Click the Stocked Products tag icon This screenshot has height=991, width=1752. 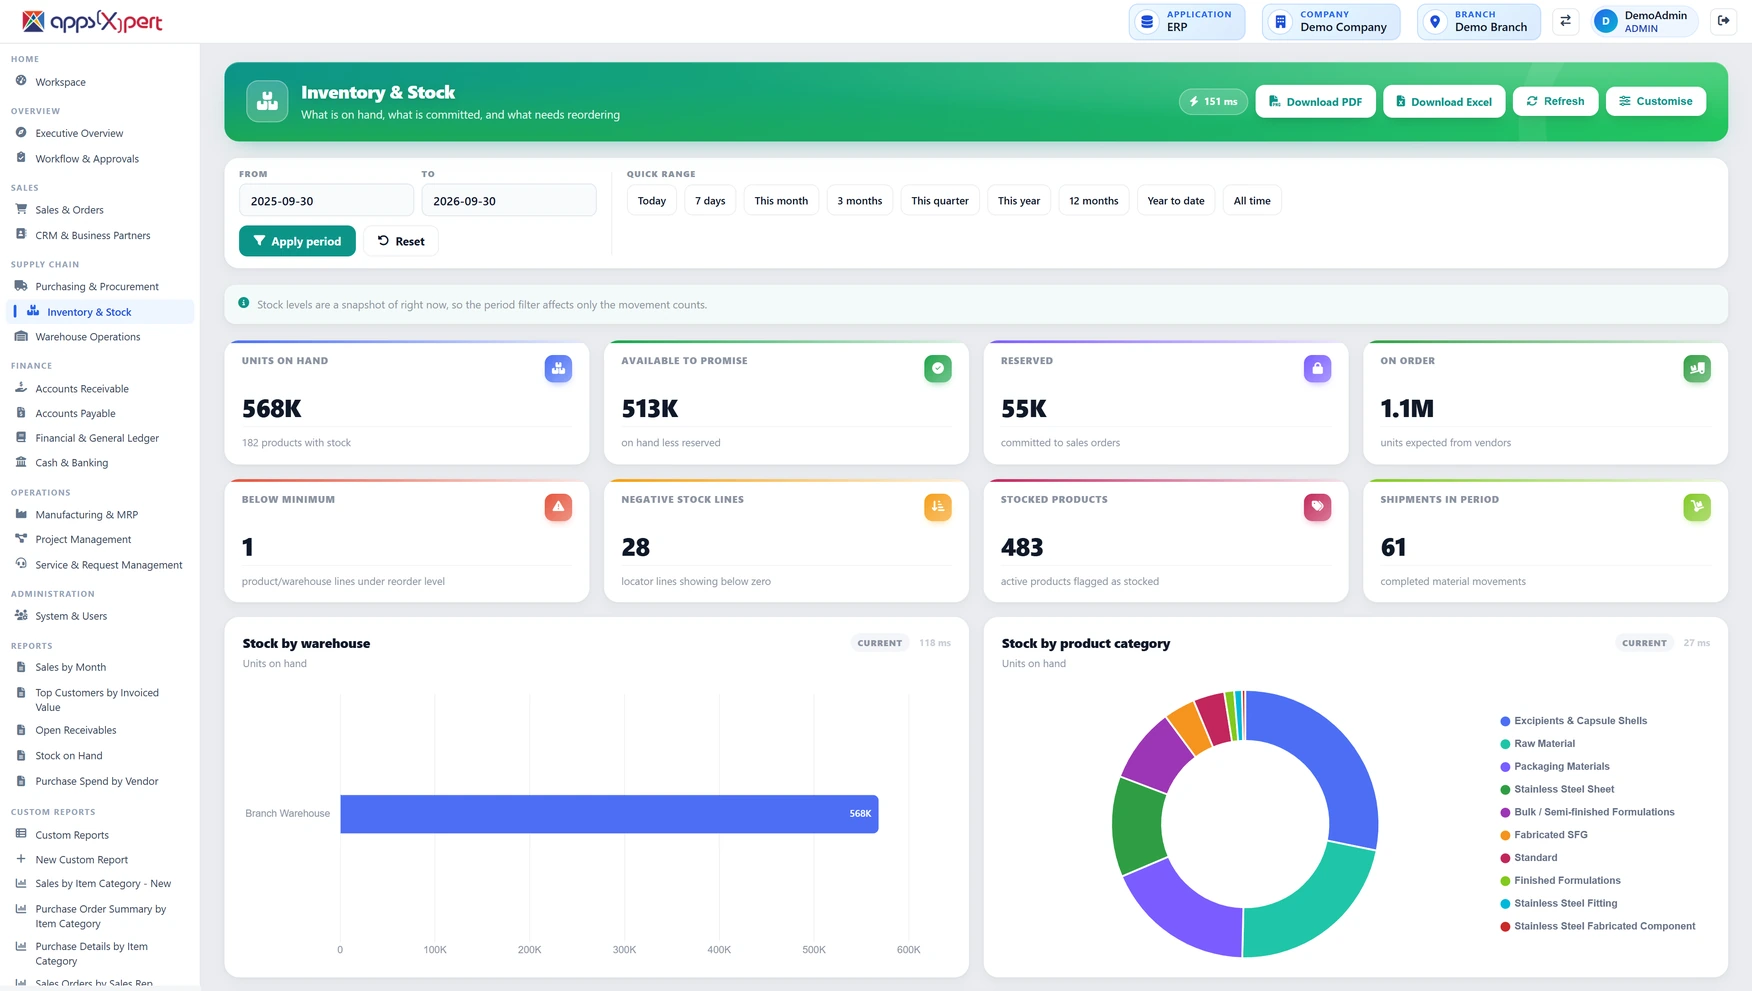(1317, 507)
